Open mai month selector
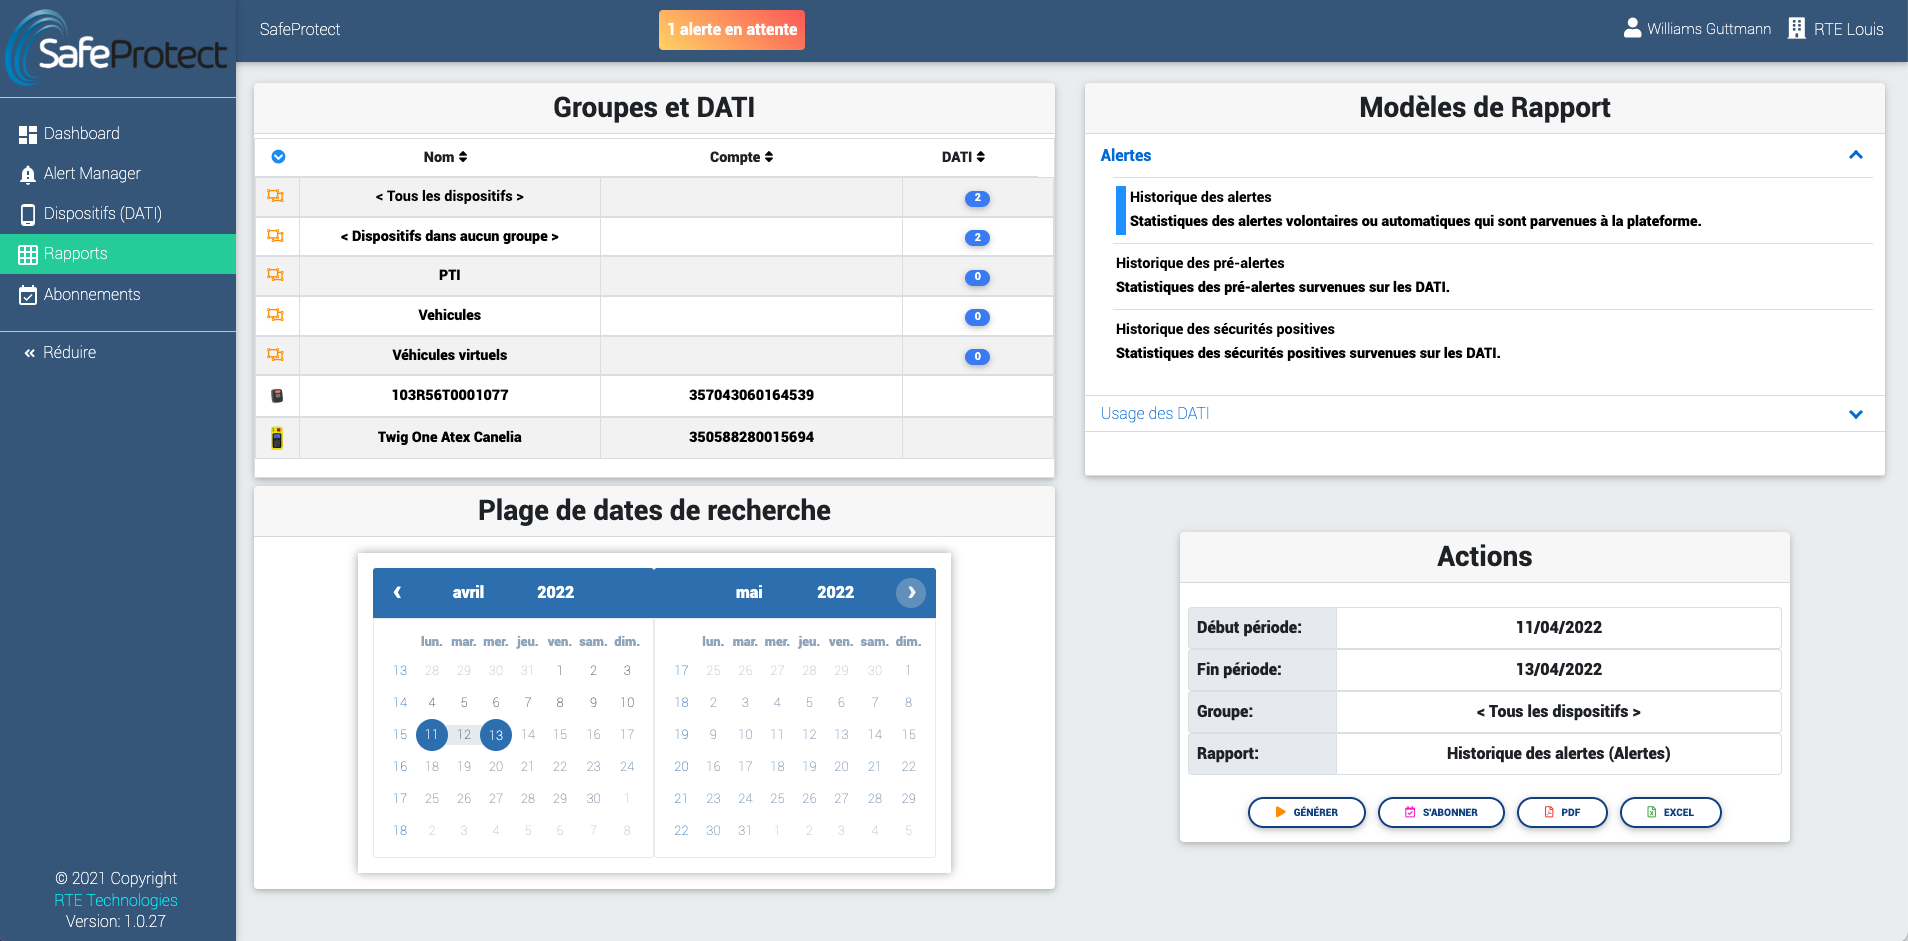 [749, 592]
